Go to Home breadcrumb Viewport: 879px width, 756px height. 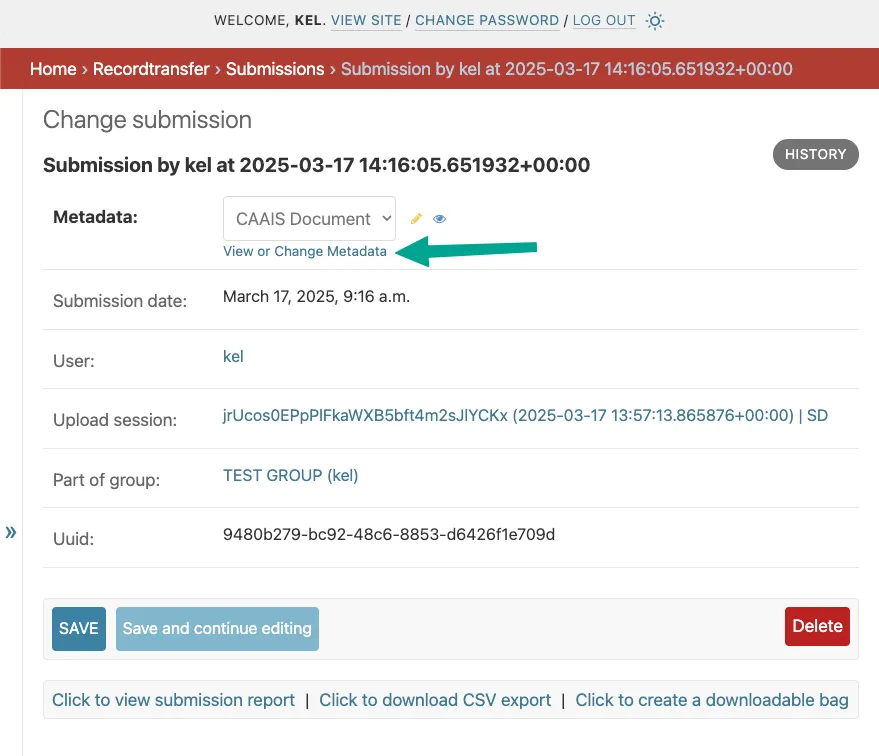[x=53, y=69]
